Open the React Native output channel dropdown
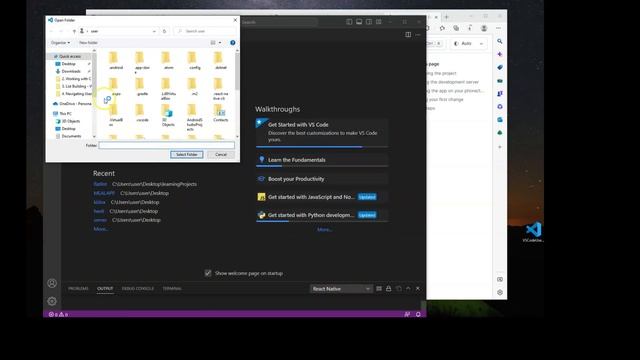Image resolution: width=640 pixels, height=360 pixels. click(341, 289)
